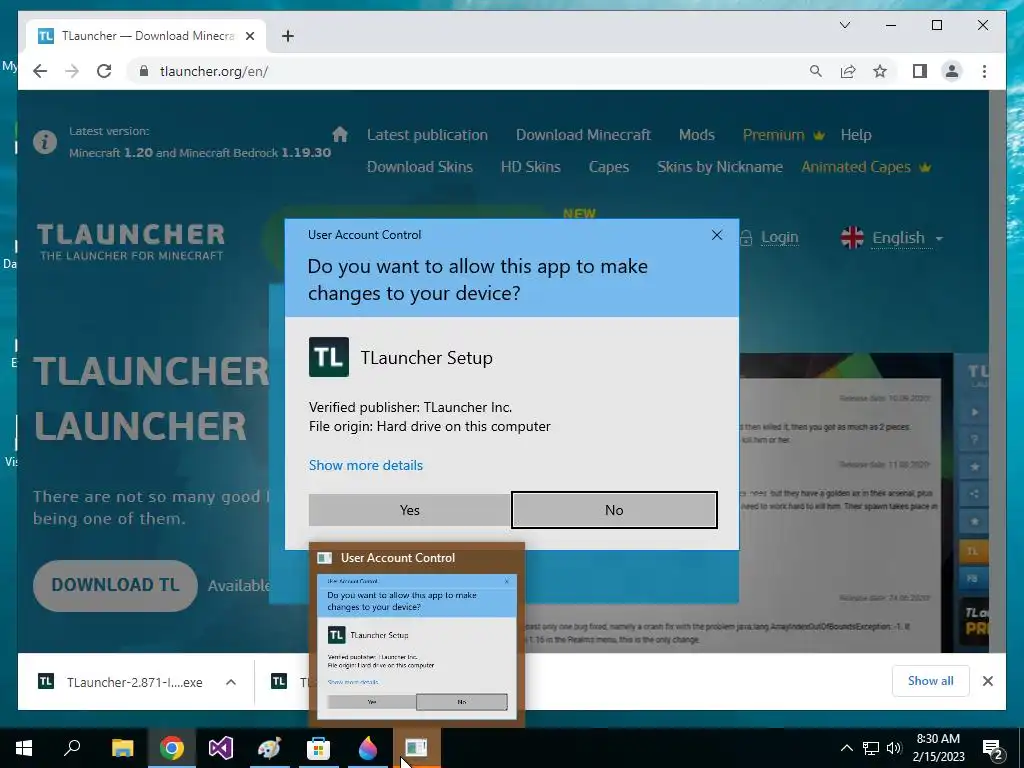Open Latest publication menu item
The width and height of the screenshot is (1024, 768).
pos(427,135)
